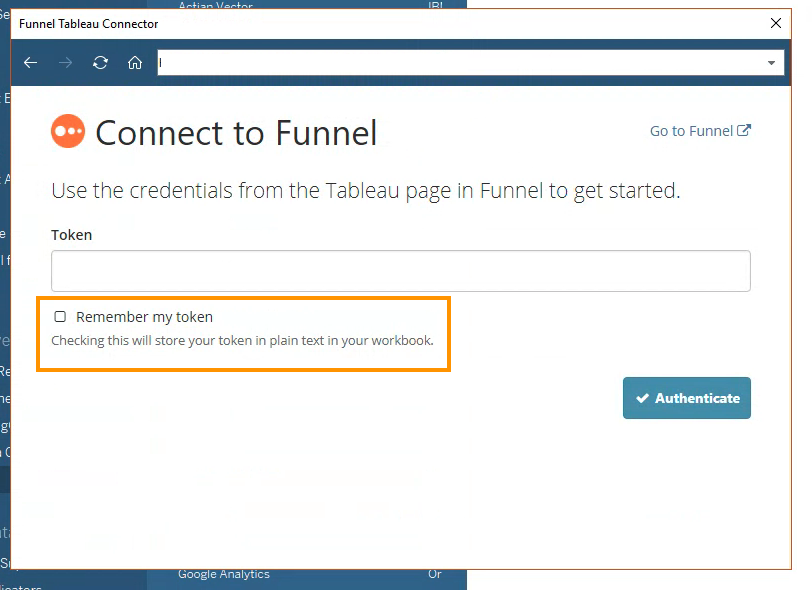Expand the address bar dropdown arrow
812x590 pixels.
point(771,63)
